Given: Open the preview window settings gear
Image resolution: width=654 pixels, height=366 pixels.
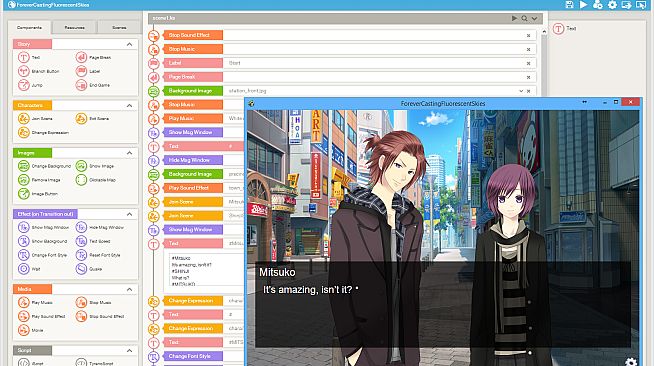Looking at the screenshot, I should (631, 361).
